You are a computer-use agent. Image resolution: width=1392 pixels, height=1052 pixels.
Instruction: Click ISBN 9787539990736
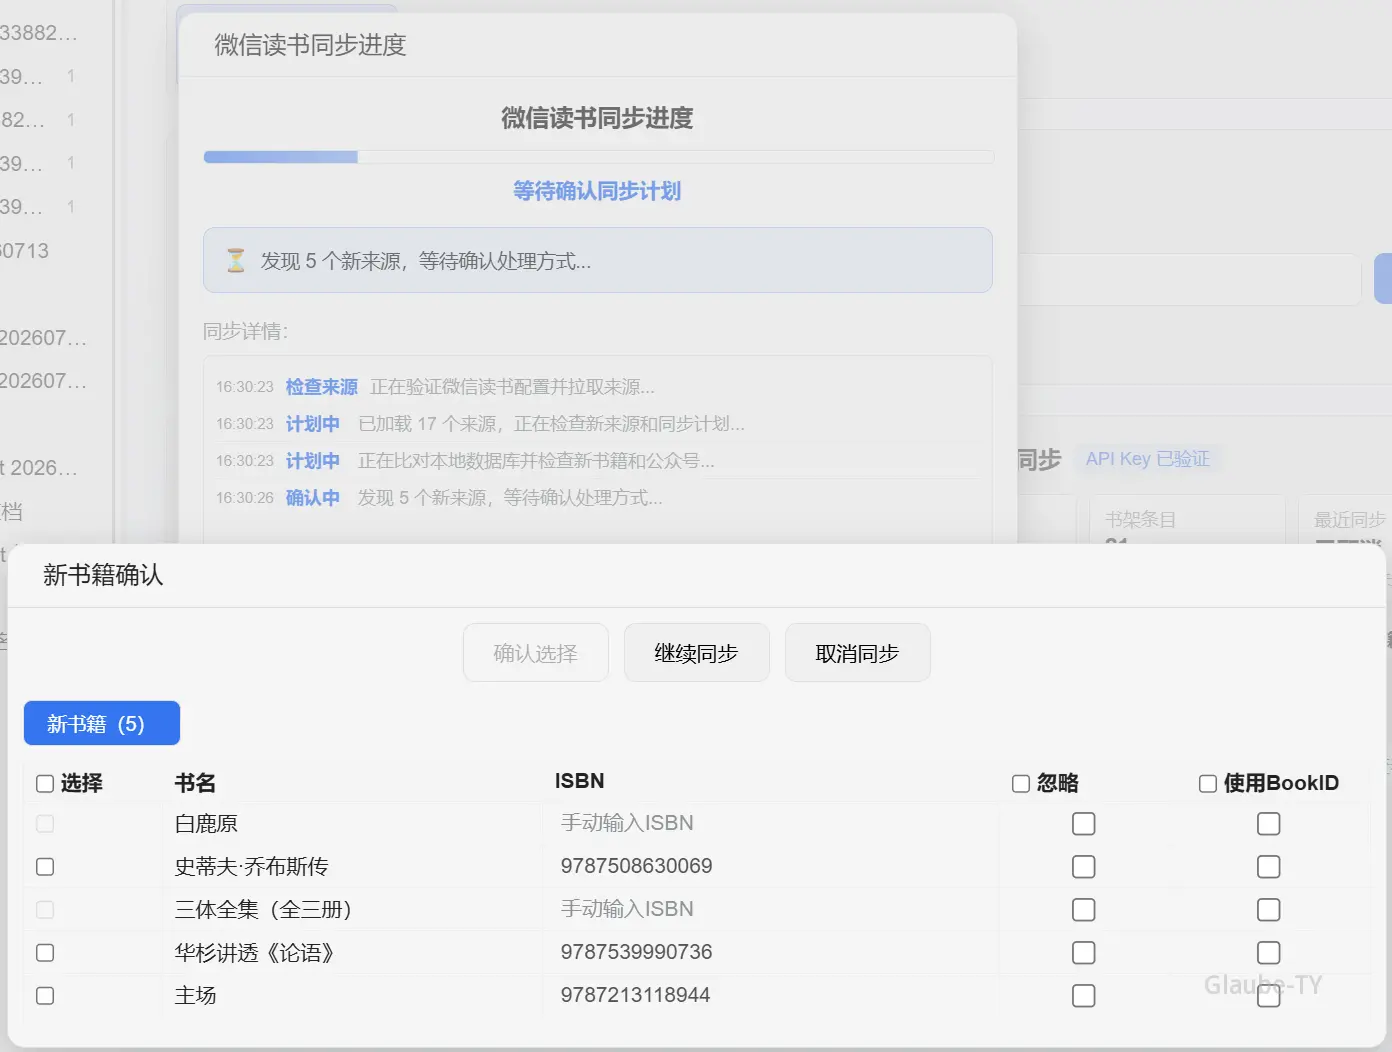point(637,952)
